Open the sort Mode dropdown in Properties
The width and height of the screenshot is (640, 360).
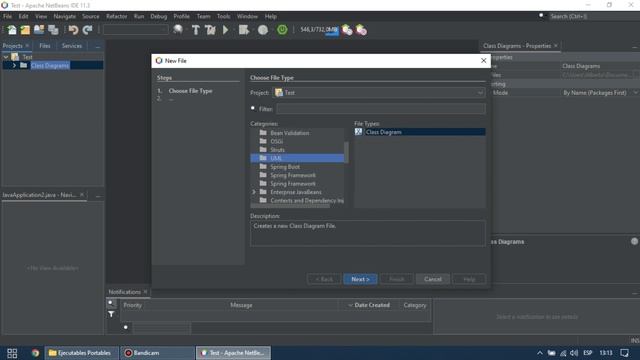635,93
